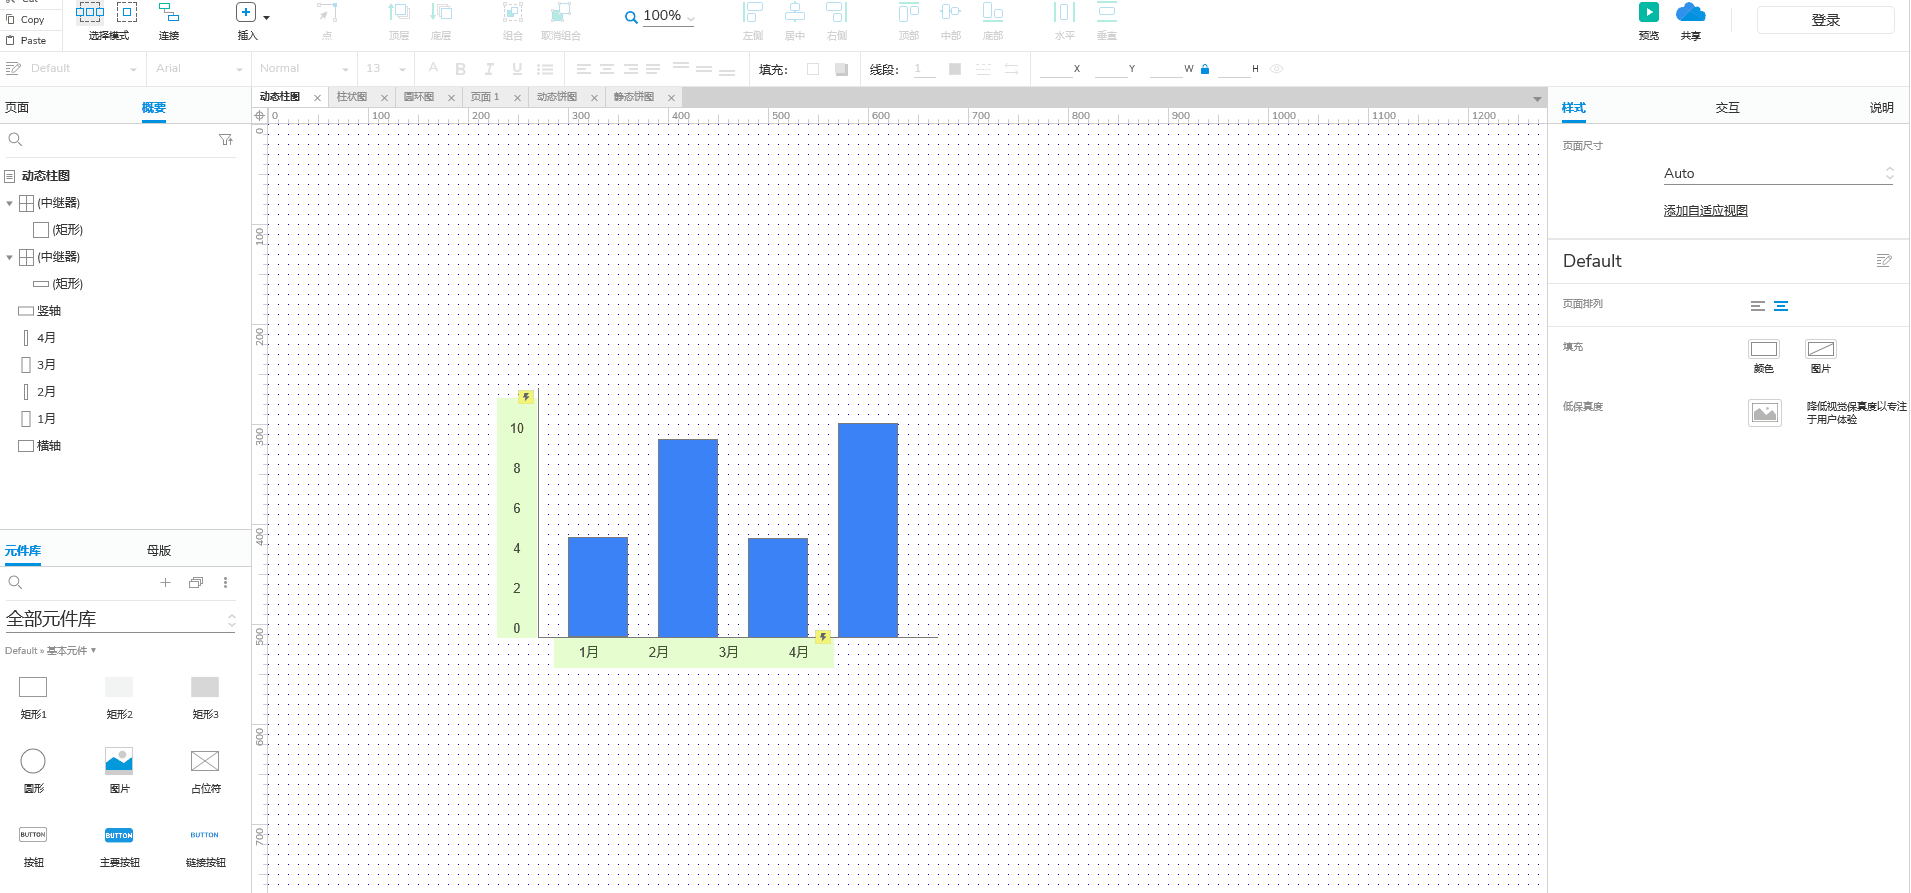1911x893 pixels.
Task: Click the 添加自适应视图 link
Action: (1706, 211)
